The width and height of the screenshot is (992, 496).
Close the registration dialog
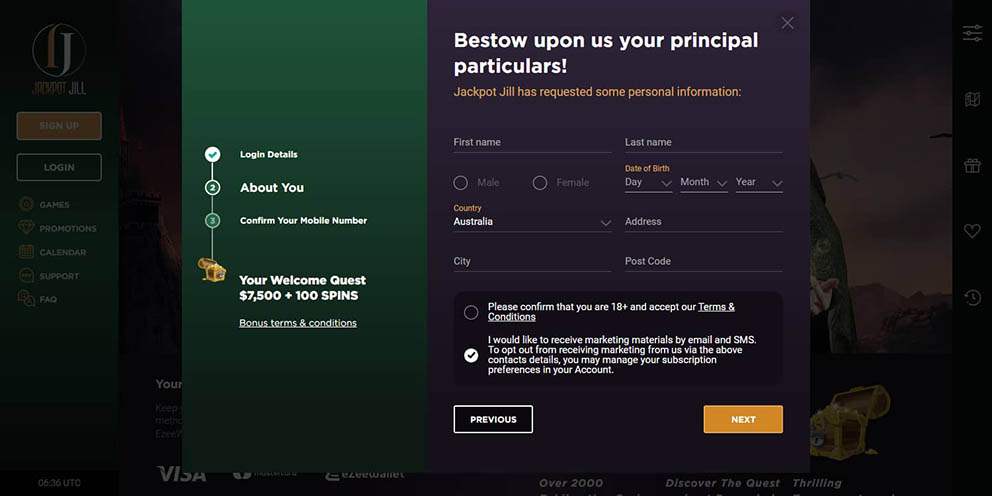click(787, 23)
